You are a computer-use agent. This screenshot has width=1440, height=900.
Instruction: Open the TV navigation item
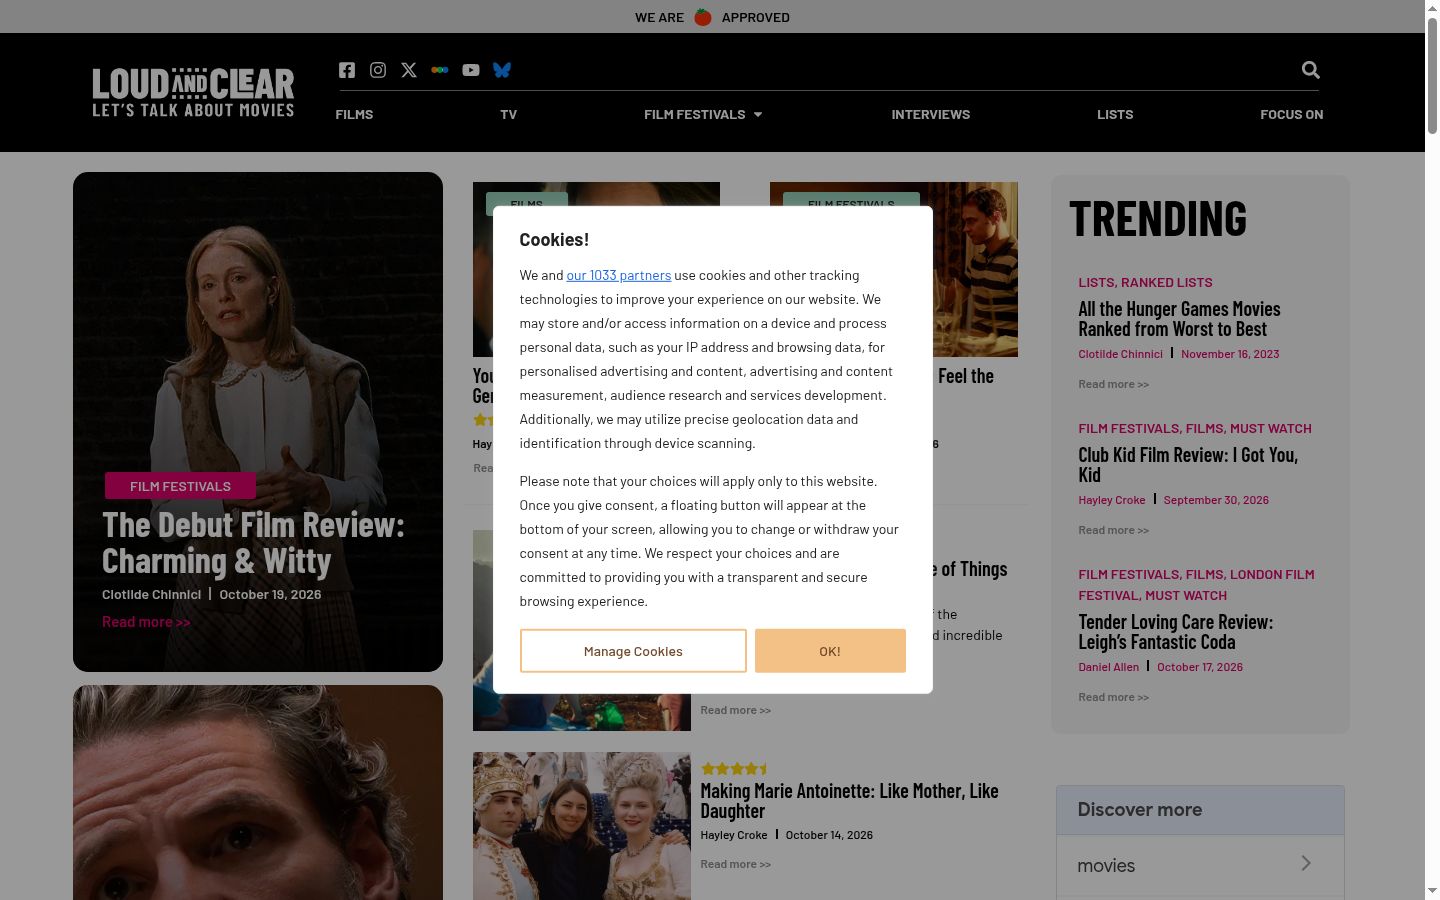(x=509, y=114)
